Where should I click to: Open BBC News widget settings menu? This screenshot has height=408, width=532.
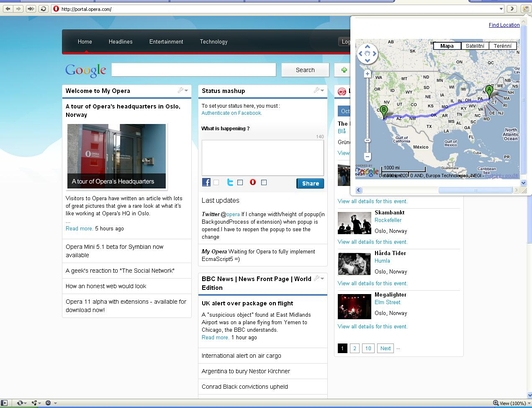point(319,278)
